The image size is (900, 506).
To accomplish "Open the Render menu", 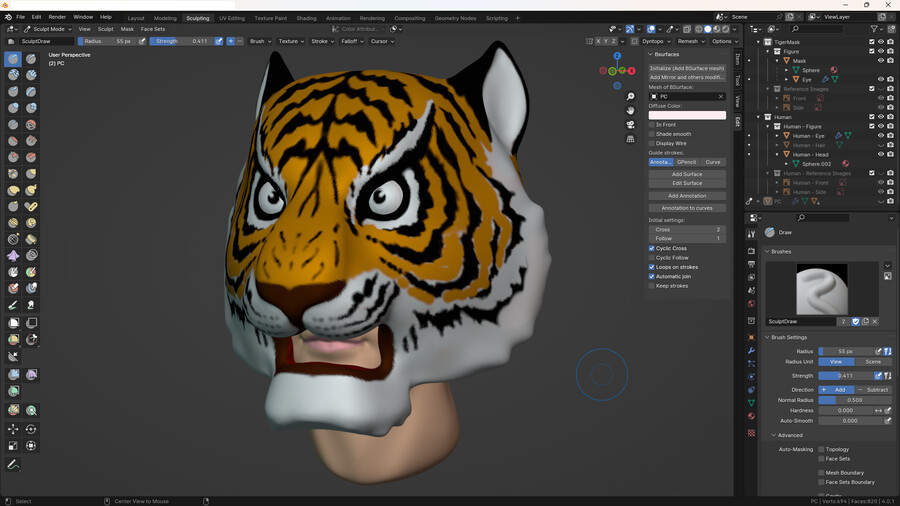I will tap(57, 17).
